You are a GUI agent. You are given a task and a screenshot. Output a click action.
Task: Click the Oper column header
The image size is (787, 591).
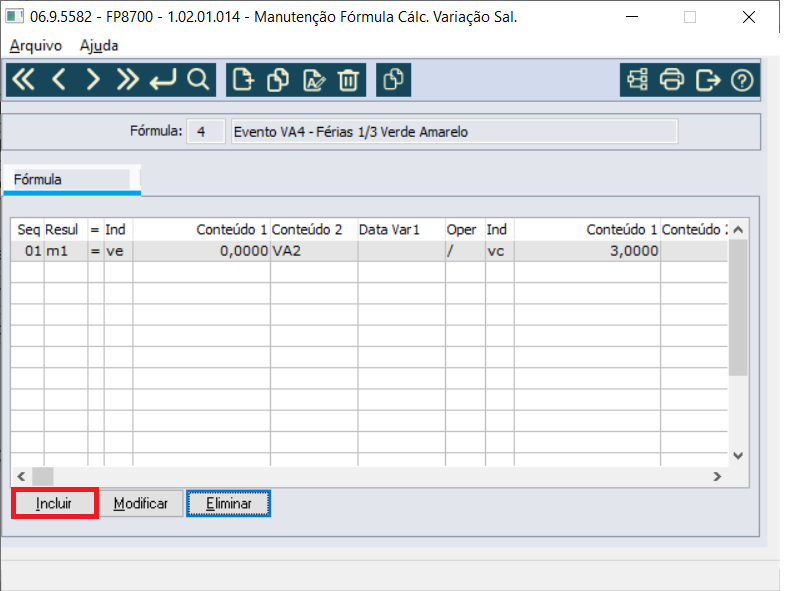(465, 229)
